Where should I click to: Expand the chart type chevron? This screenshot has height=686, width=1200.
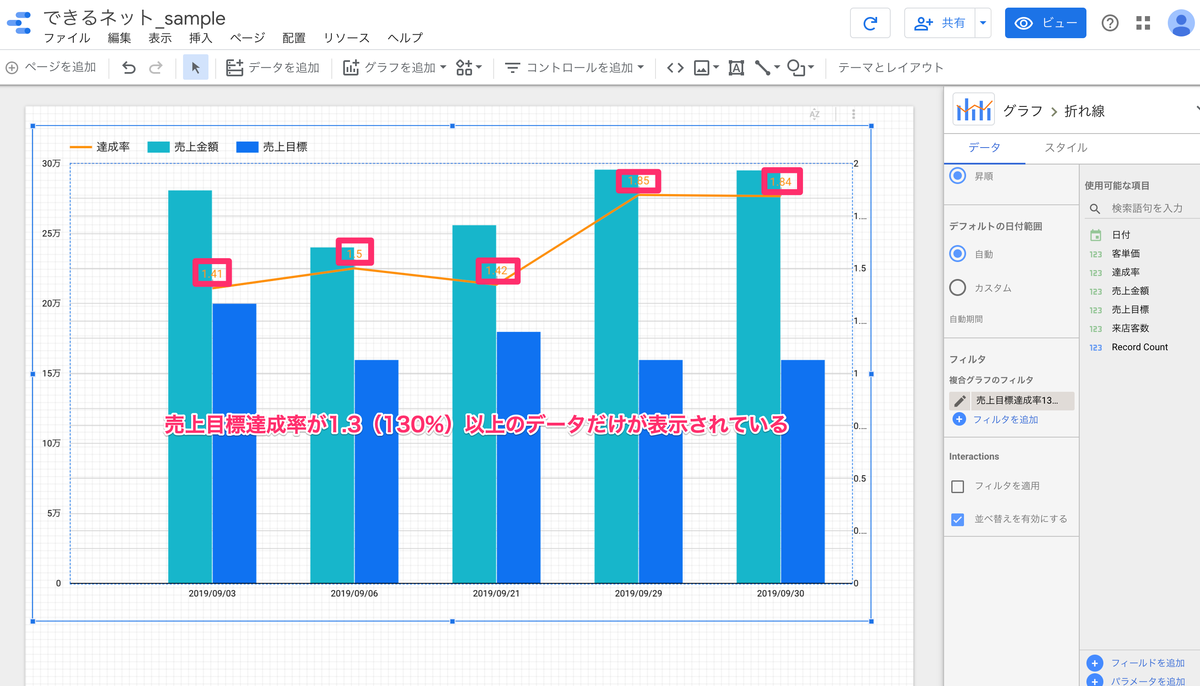point(1196,110)
